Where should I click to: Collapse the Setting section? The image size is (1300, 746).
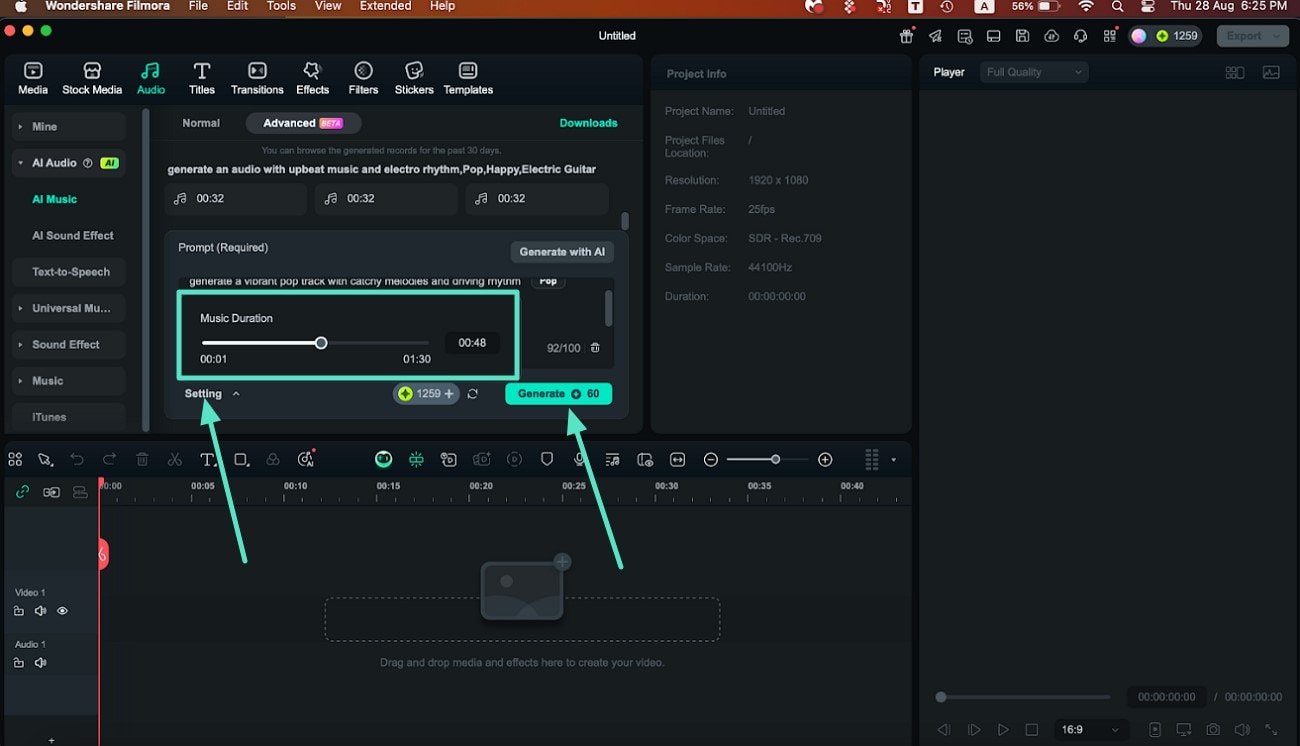[212, 394]
